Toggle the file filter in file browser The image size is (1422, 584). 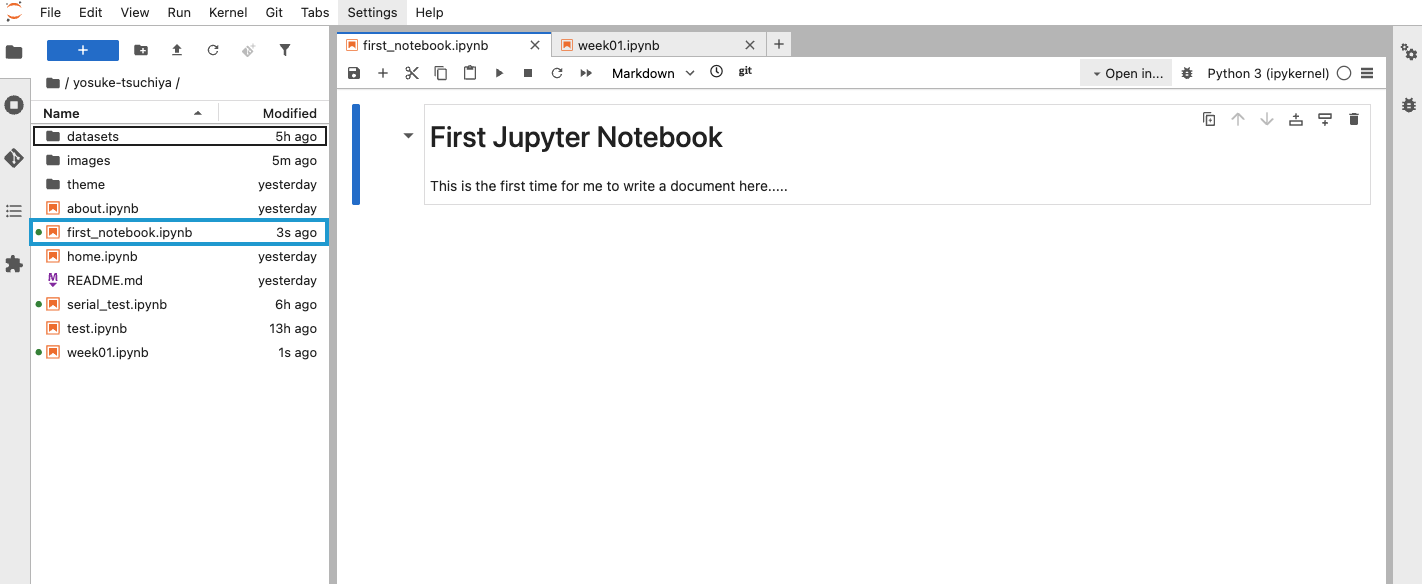pyautogui.click(x=285, y=50)
